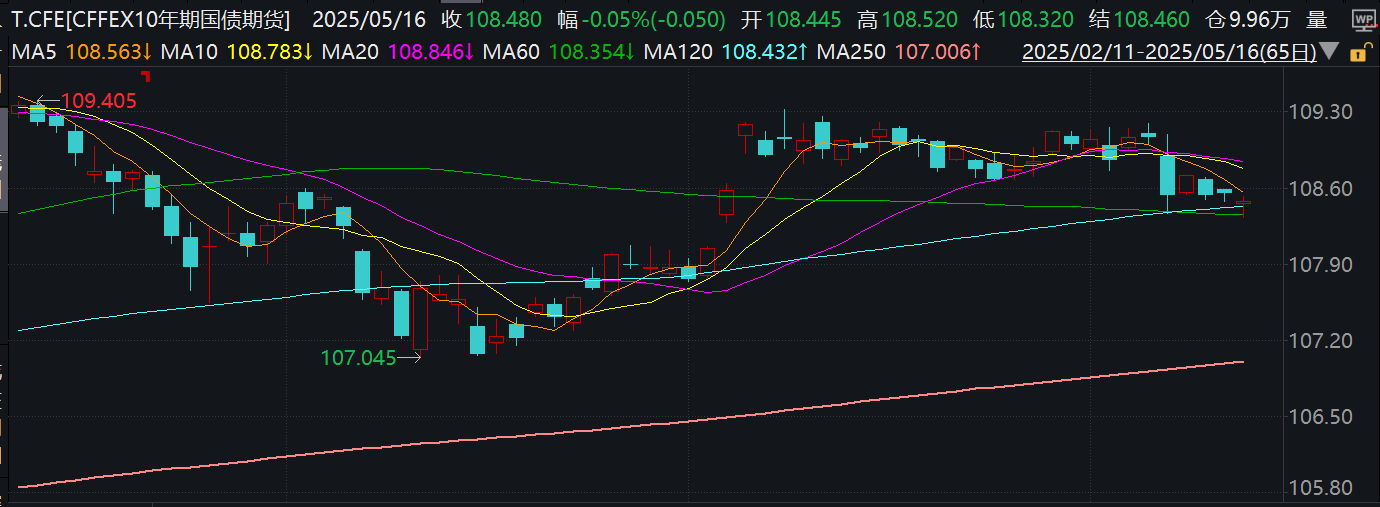Click the date 2025/05/16 in header
The image size is (1380, 507).
(369, 20)
